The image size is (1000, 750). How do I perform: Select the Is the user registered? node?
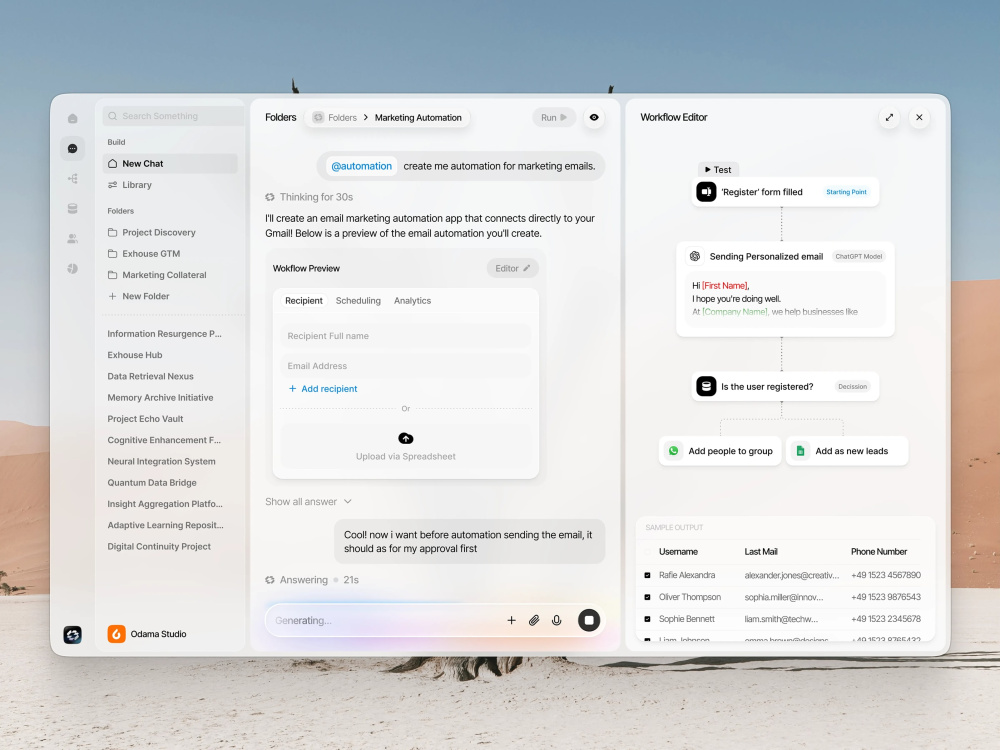click(785, 386)
